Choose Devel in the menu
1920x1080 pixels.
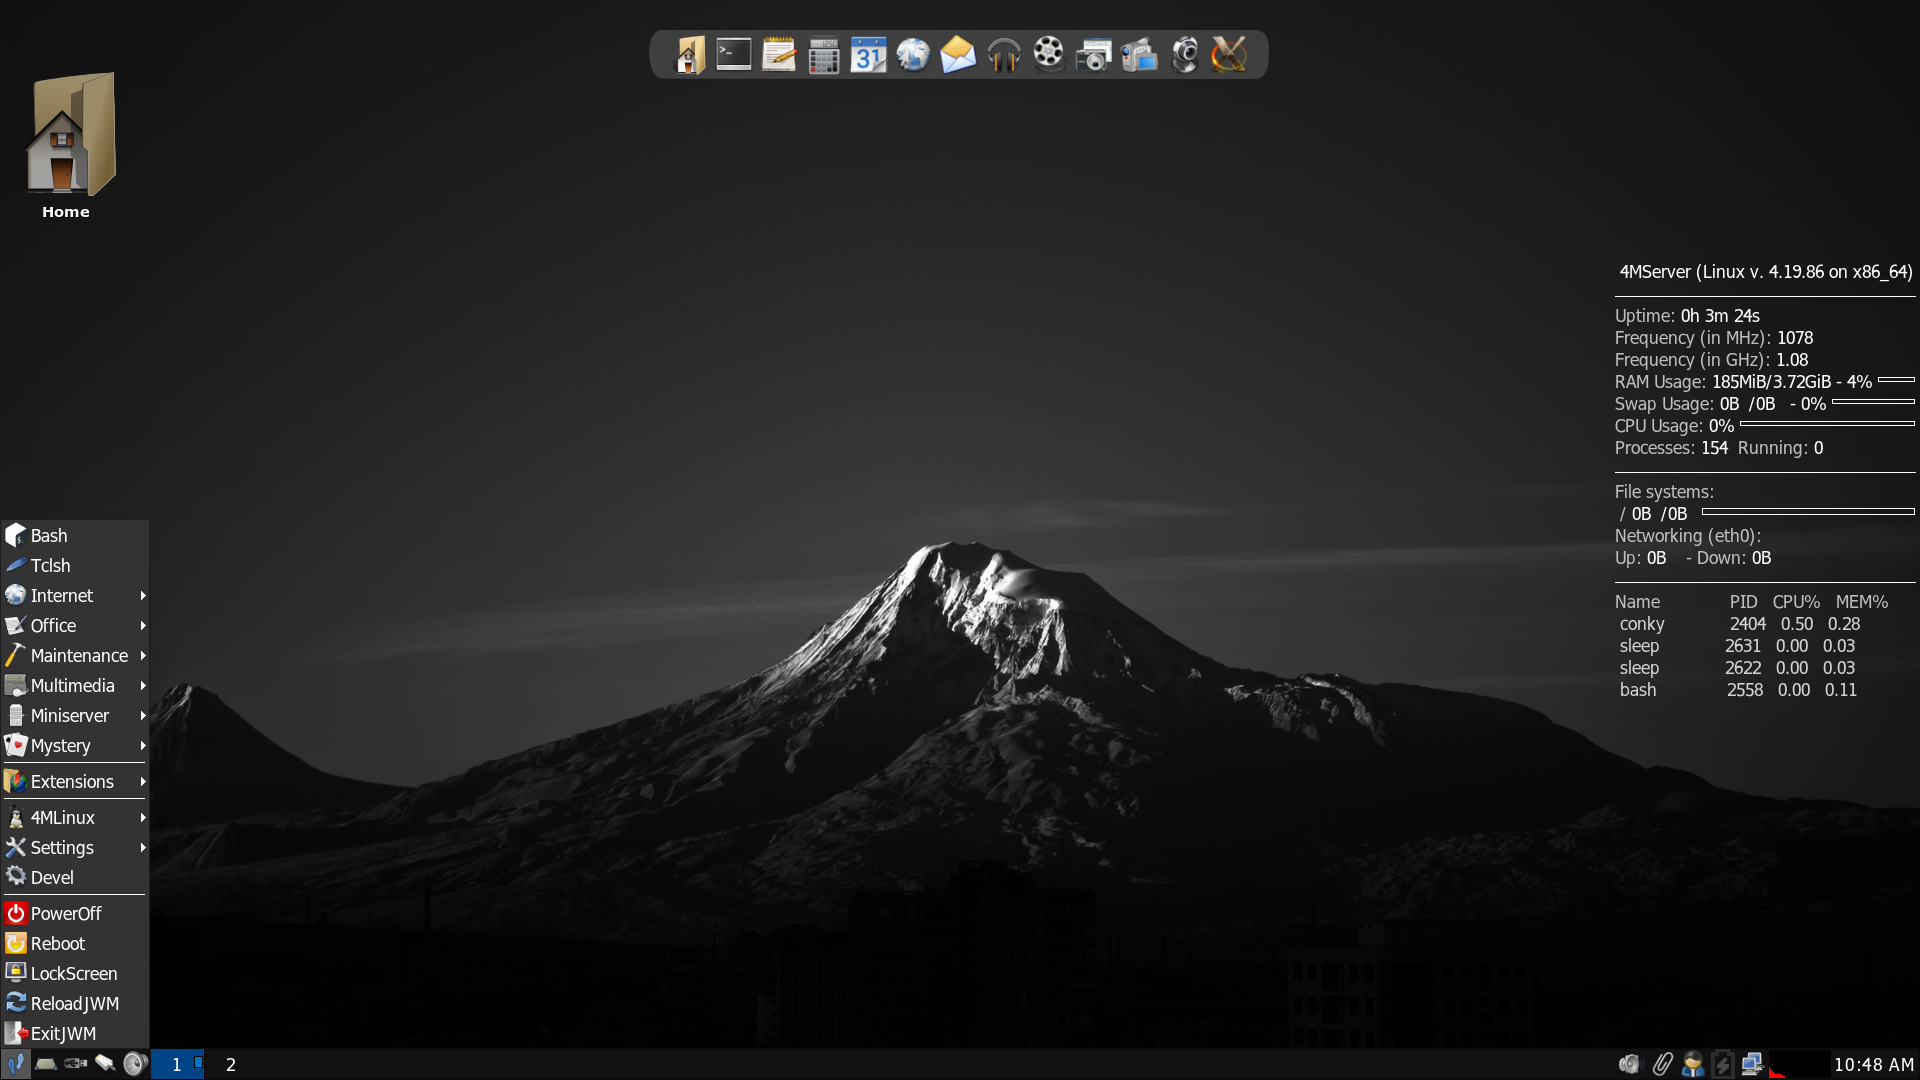75,878
